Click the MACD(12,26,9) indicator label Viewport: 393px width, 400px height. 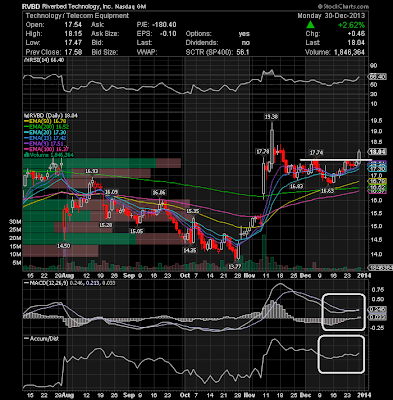49,283
